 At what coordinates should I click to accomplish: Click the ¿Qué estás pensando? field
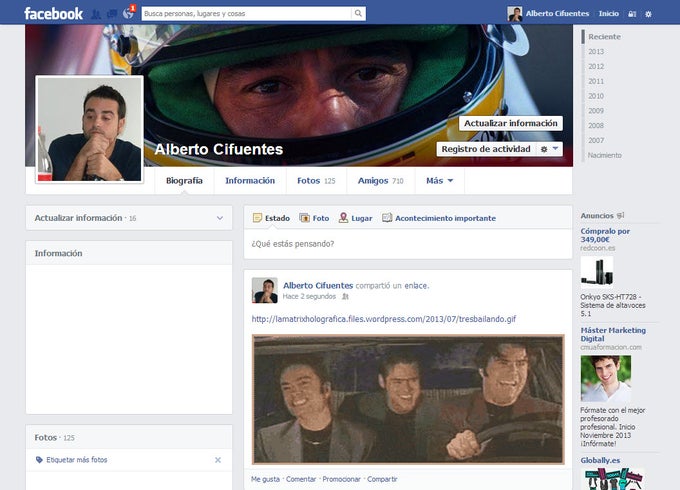click(x=408, y=244)
